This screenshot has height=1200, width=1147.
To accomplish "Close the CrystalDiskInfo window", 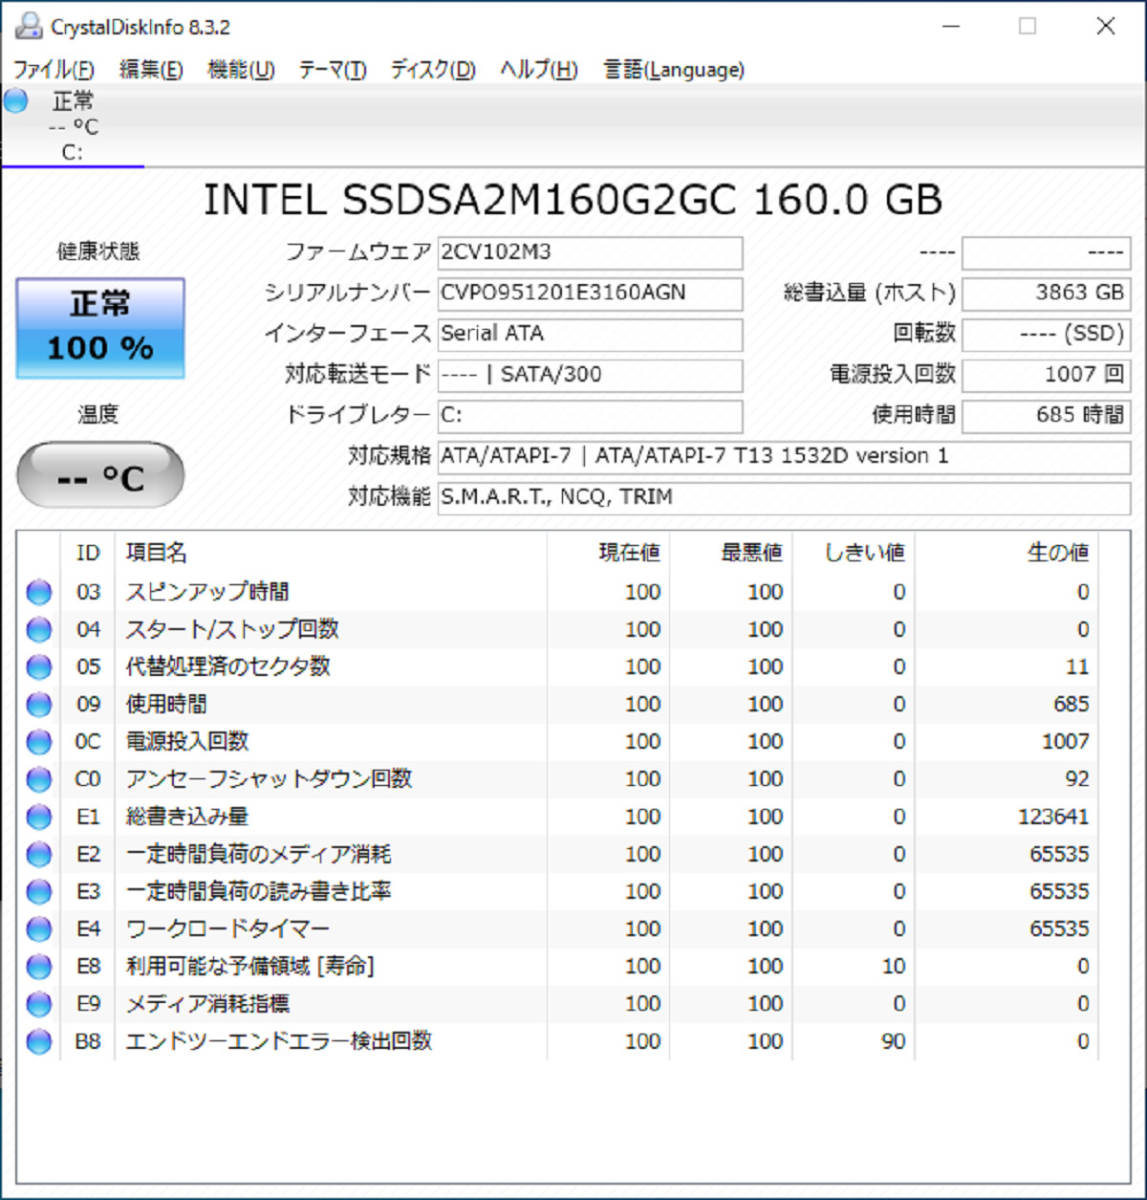I will pos(1105,26).
